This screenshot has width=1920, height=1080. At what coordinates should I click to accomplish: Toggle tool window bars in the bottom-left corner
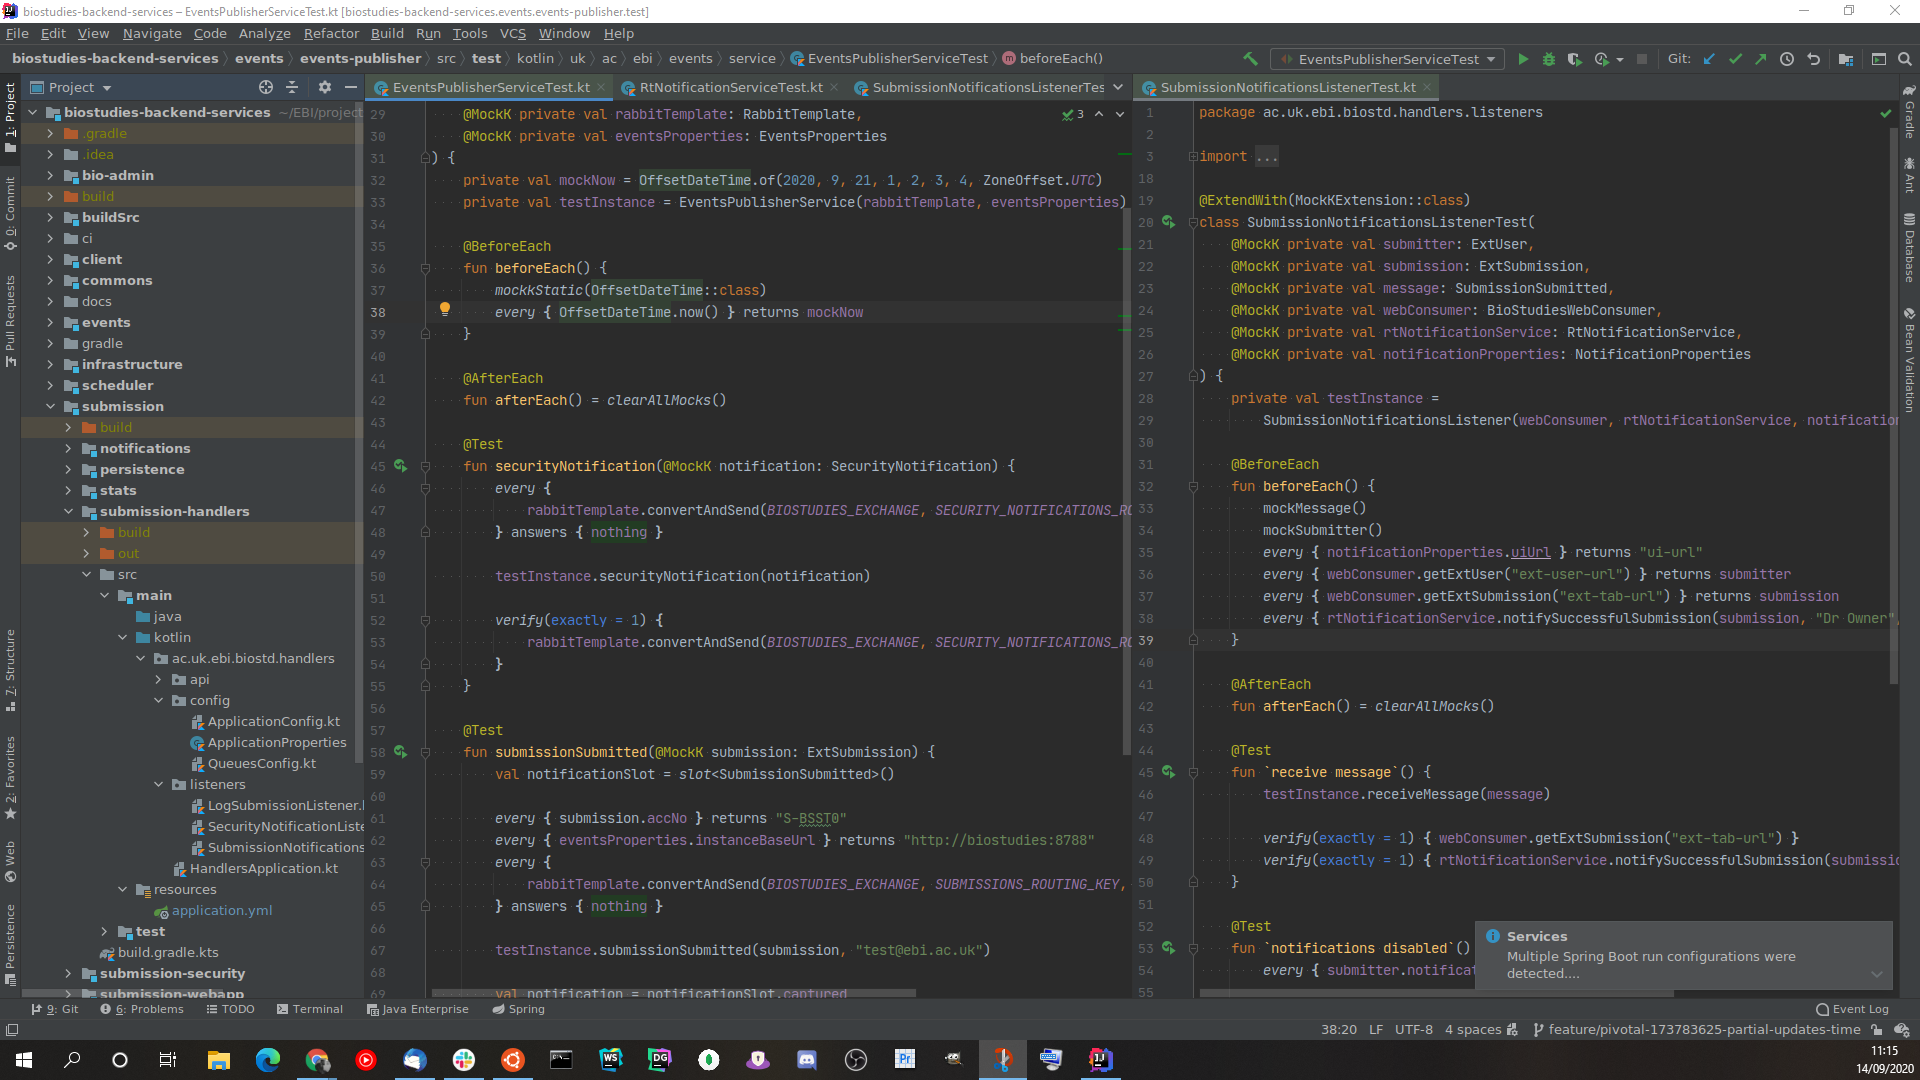[12, 1029]
